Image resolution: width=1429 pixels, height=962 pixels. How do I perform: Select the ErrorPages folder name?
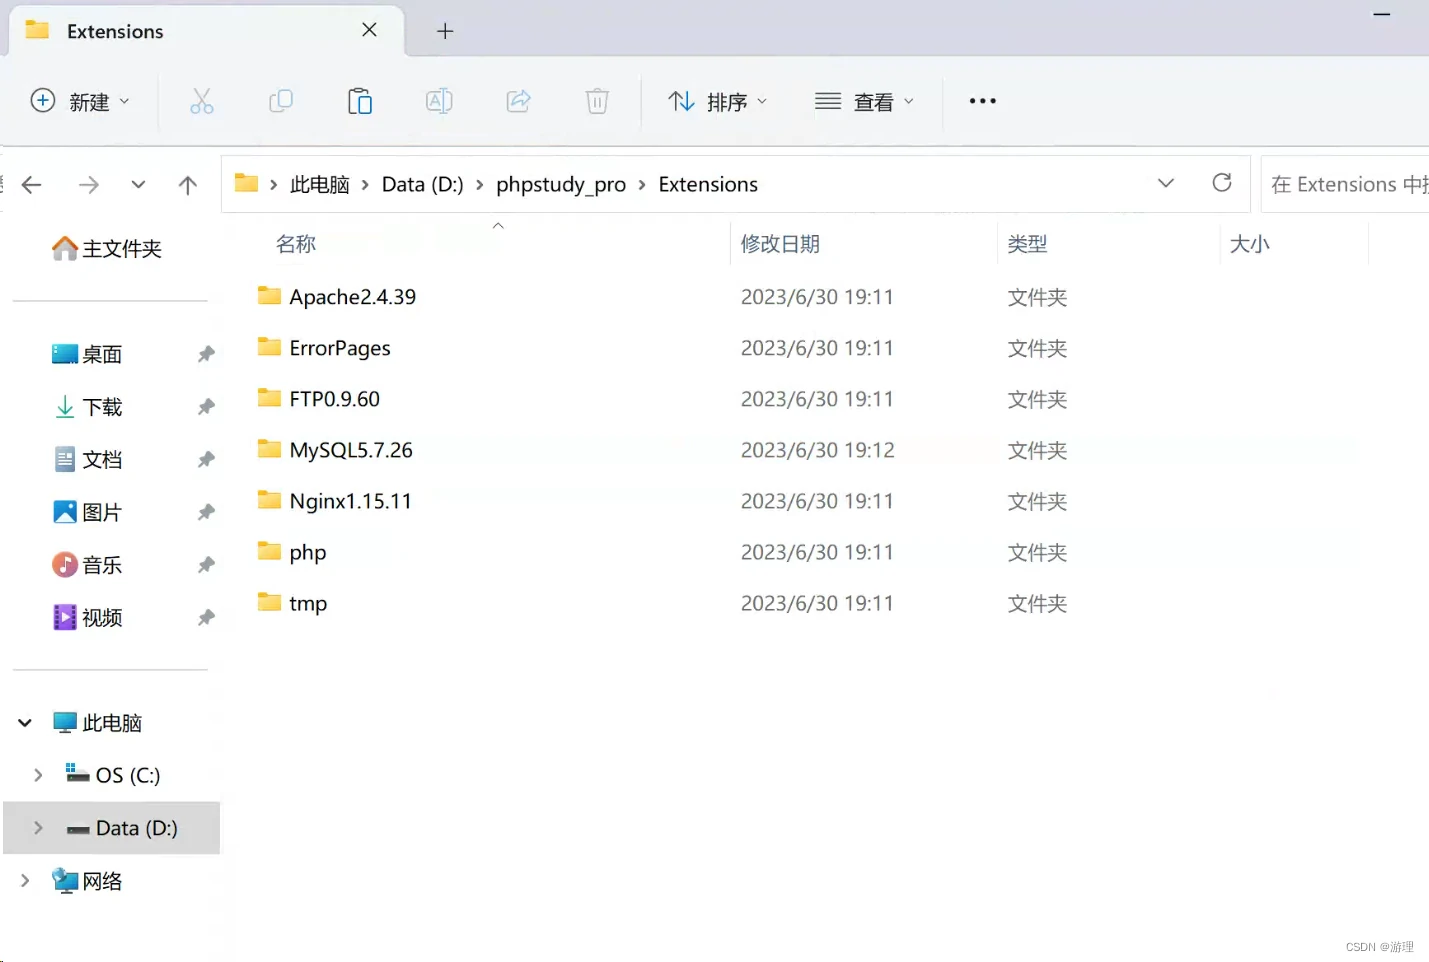(x=340, y=348)
